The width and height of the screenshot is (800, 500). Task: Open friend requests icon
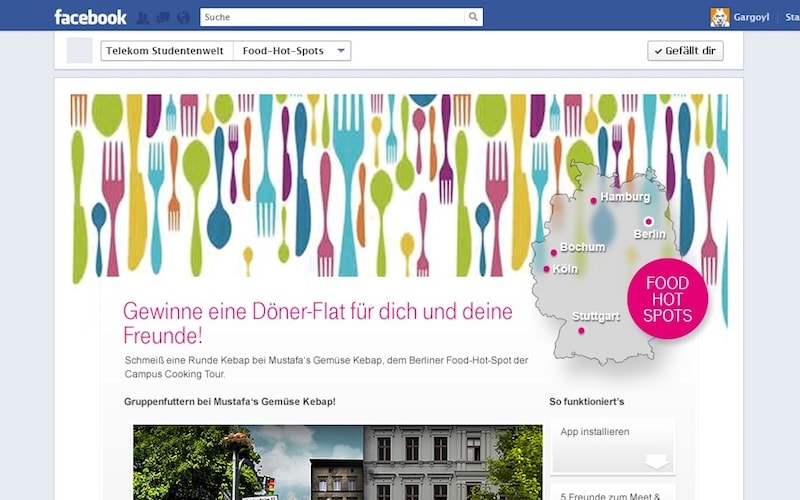coord(144,17)
